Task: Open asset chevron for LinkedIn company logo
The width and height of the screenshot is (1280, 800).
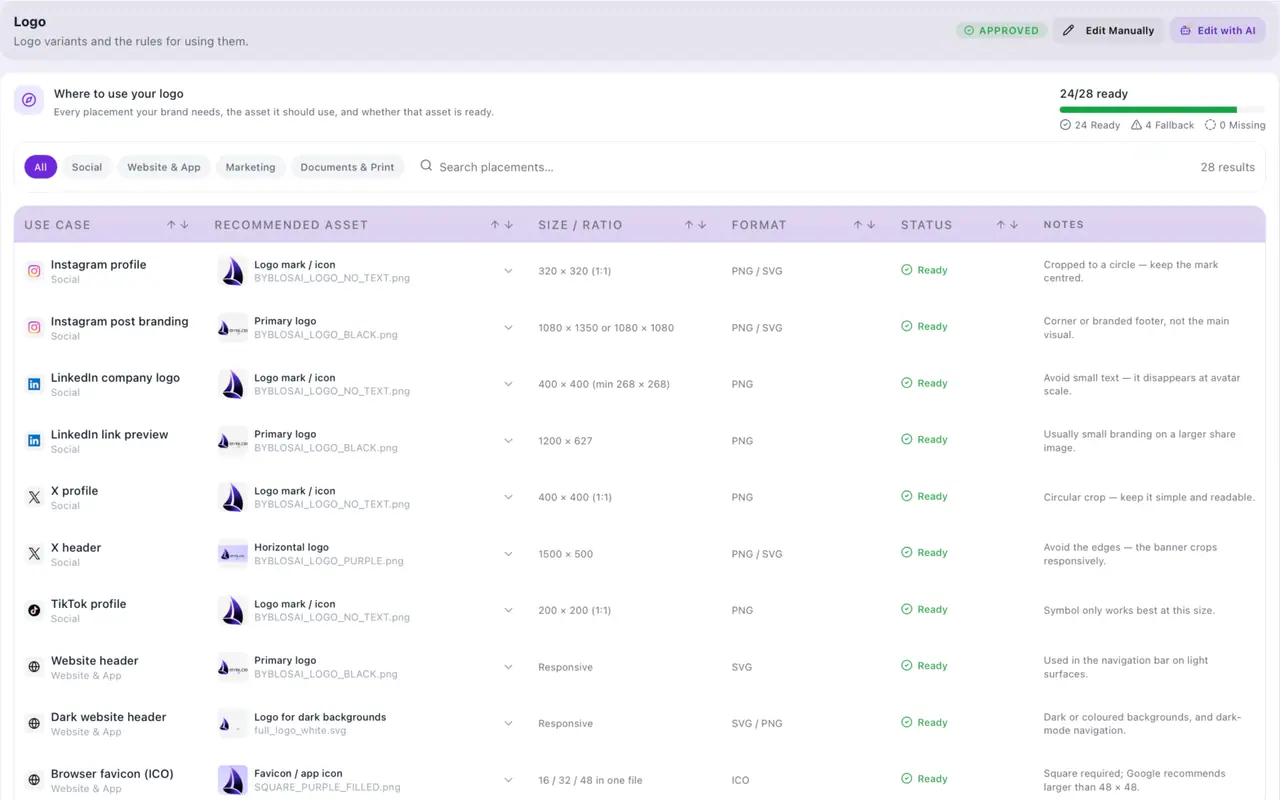Action: tap(508, 384)
